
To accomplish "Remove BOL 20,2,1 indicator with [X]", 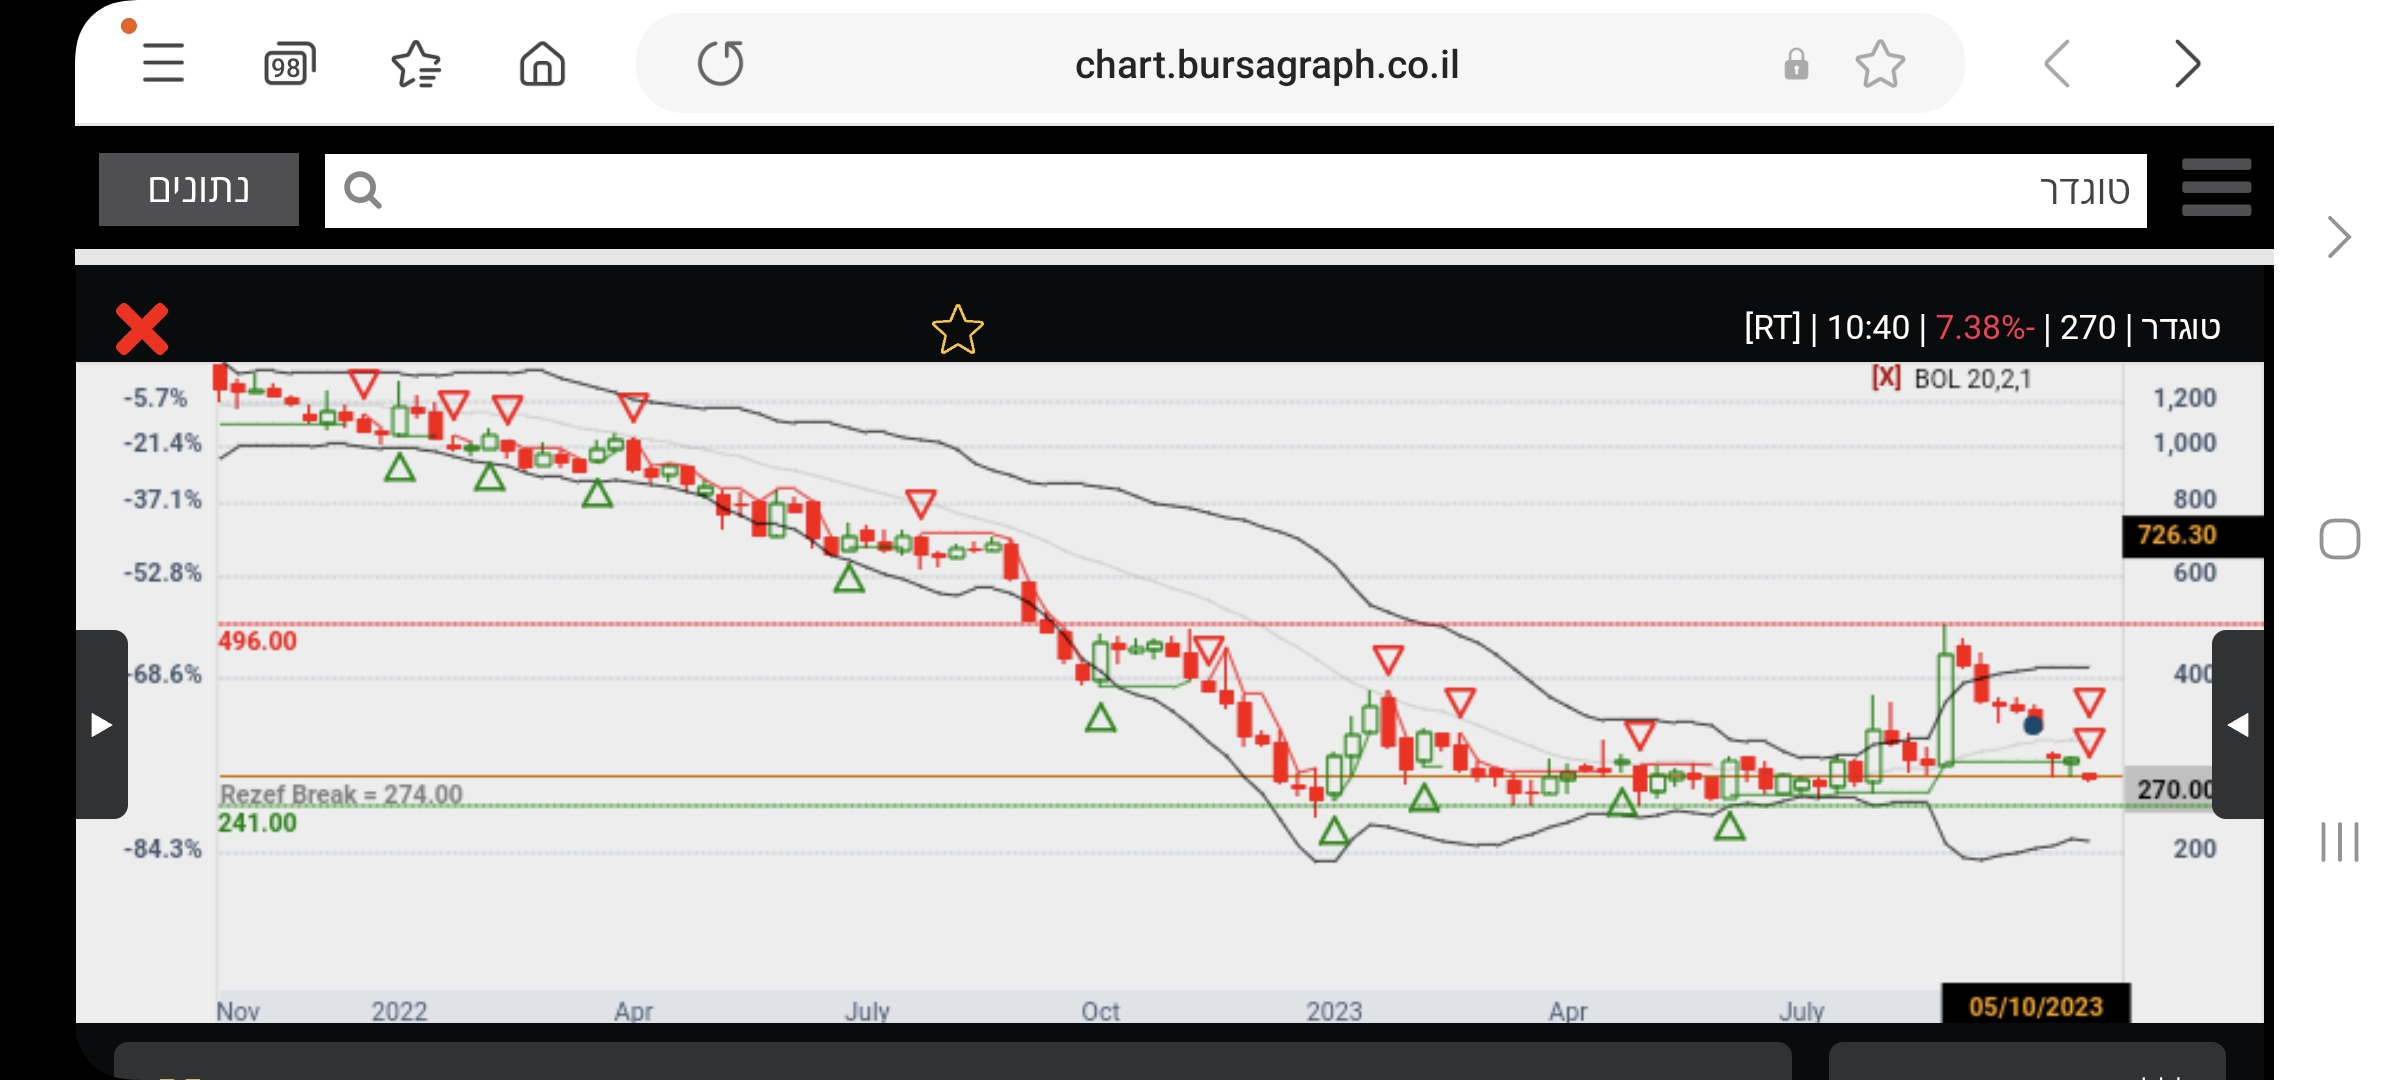I will [x=1886, y=378].
